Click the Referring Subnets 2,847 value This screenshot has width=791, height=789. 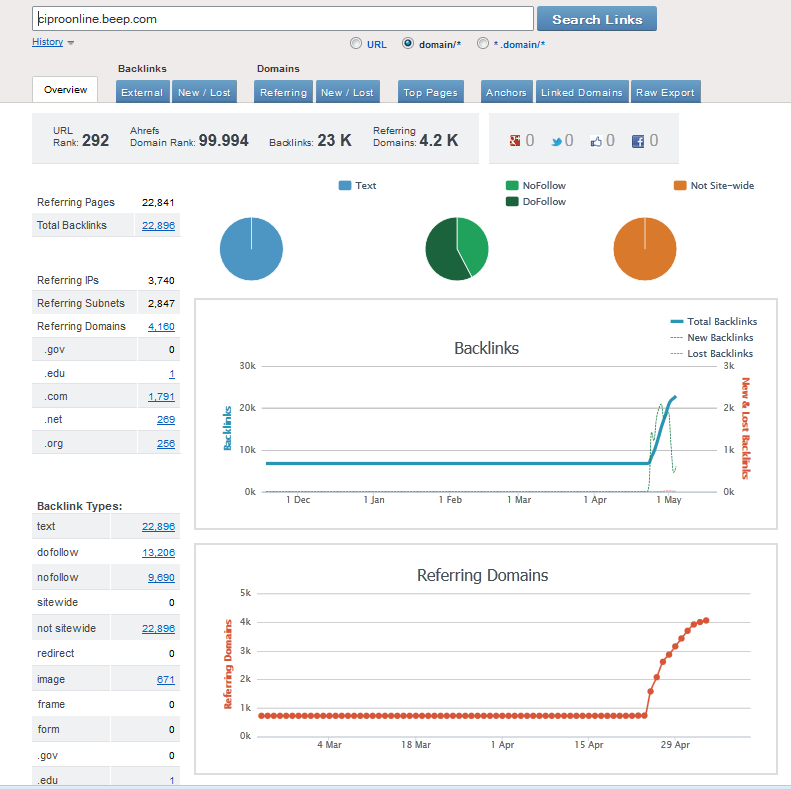point(161,303)
